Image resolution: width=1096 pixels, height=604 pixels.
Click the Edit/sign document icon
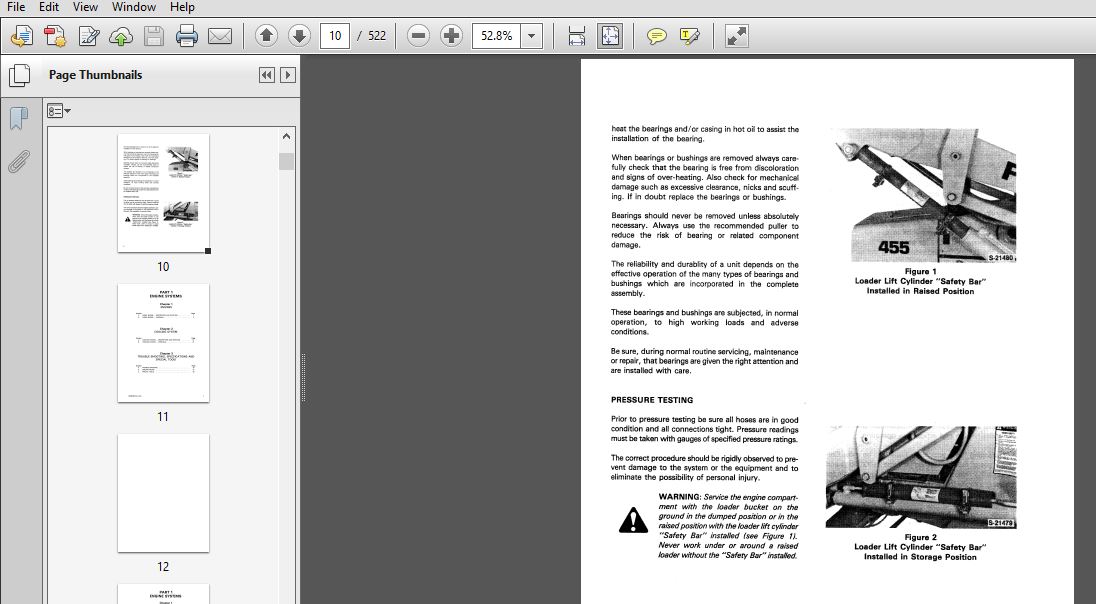point(88,36)
